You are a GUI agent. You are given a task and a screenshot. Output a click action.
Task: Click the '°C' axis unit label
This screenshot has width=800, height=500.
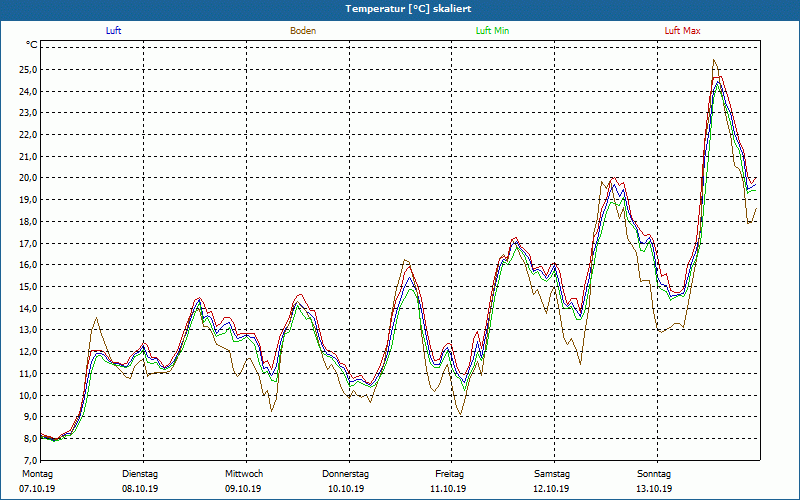pyautogui.click(x=32, y=45)
